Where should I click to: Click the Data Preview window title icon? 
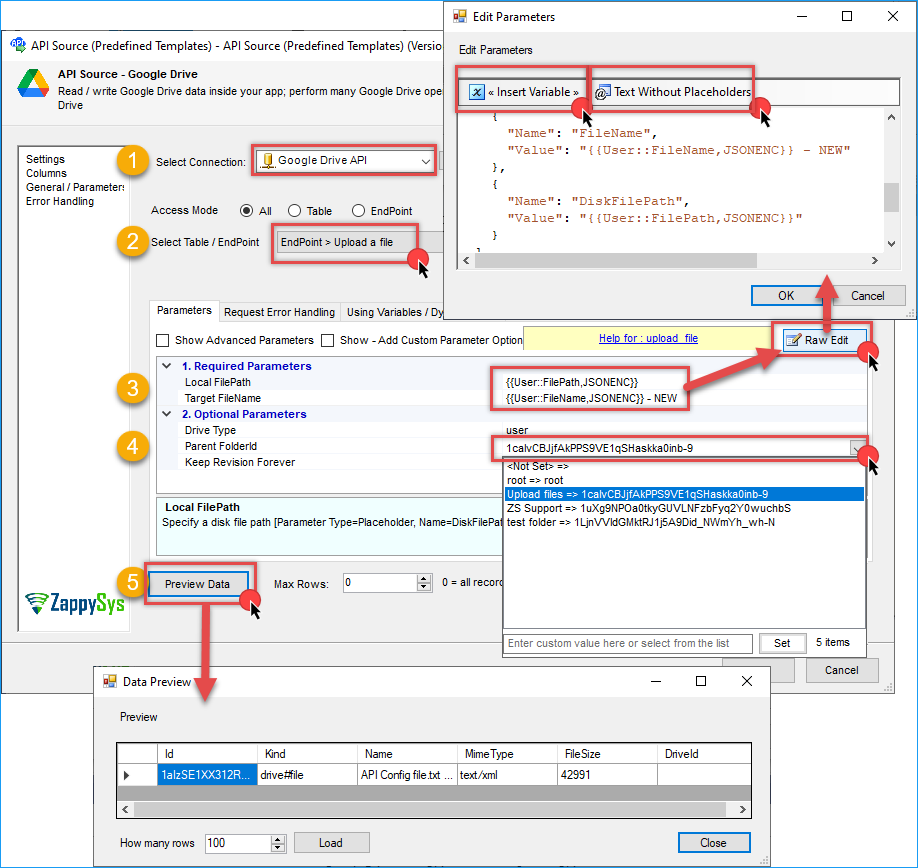109,681
